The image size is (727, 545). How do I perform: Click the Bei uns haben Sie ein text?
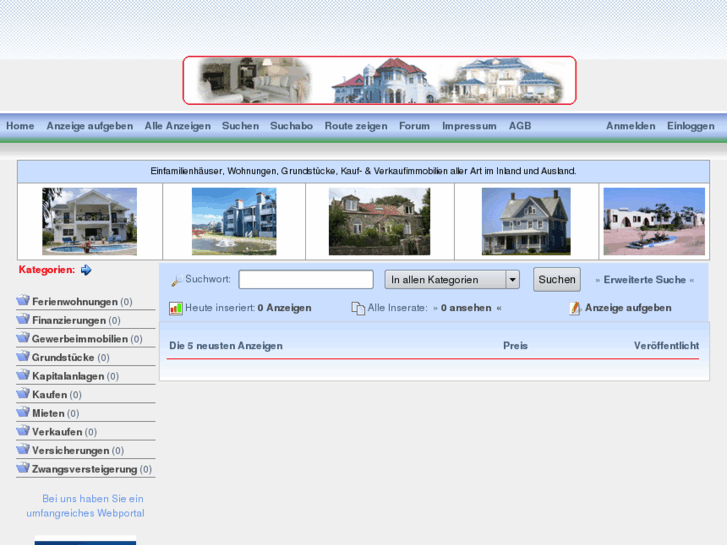tap(93, 499)
